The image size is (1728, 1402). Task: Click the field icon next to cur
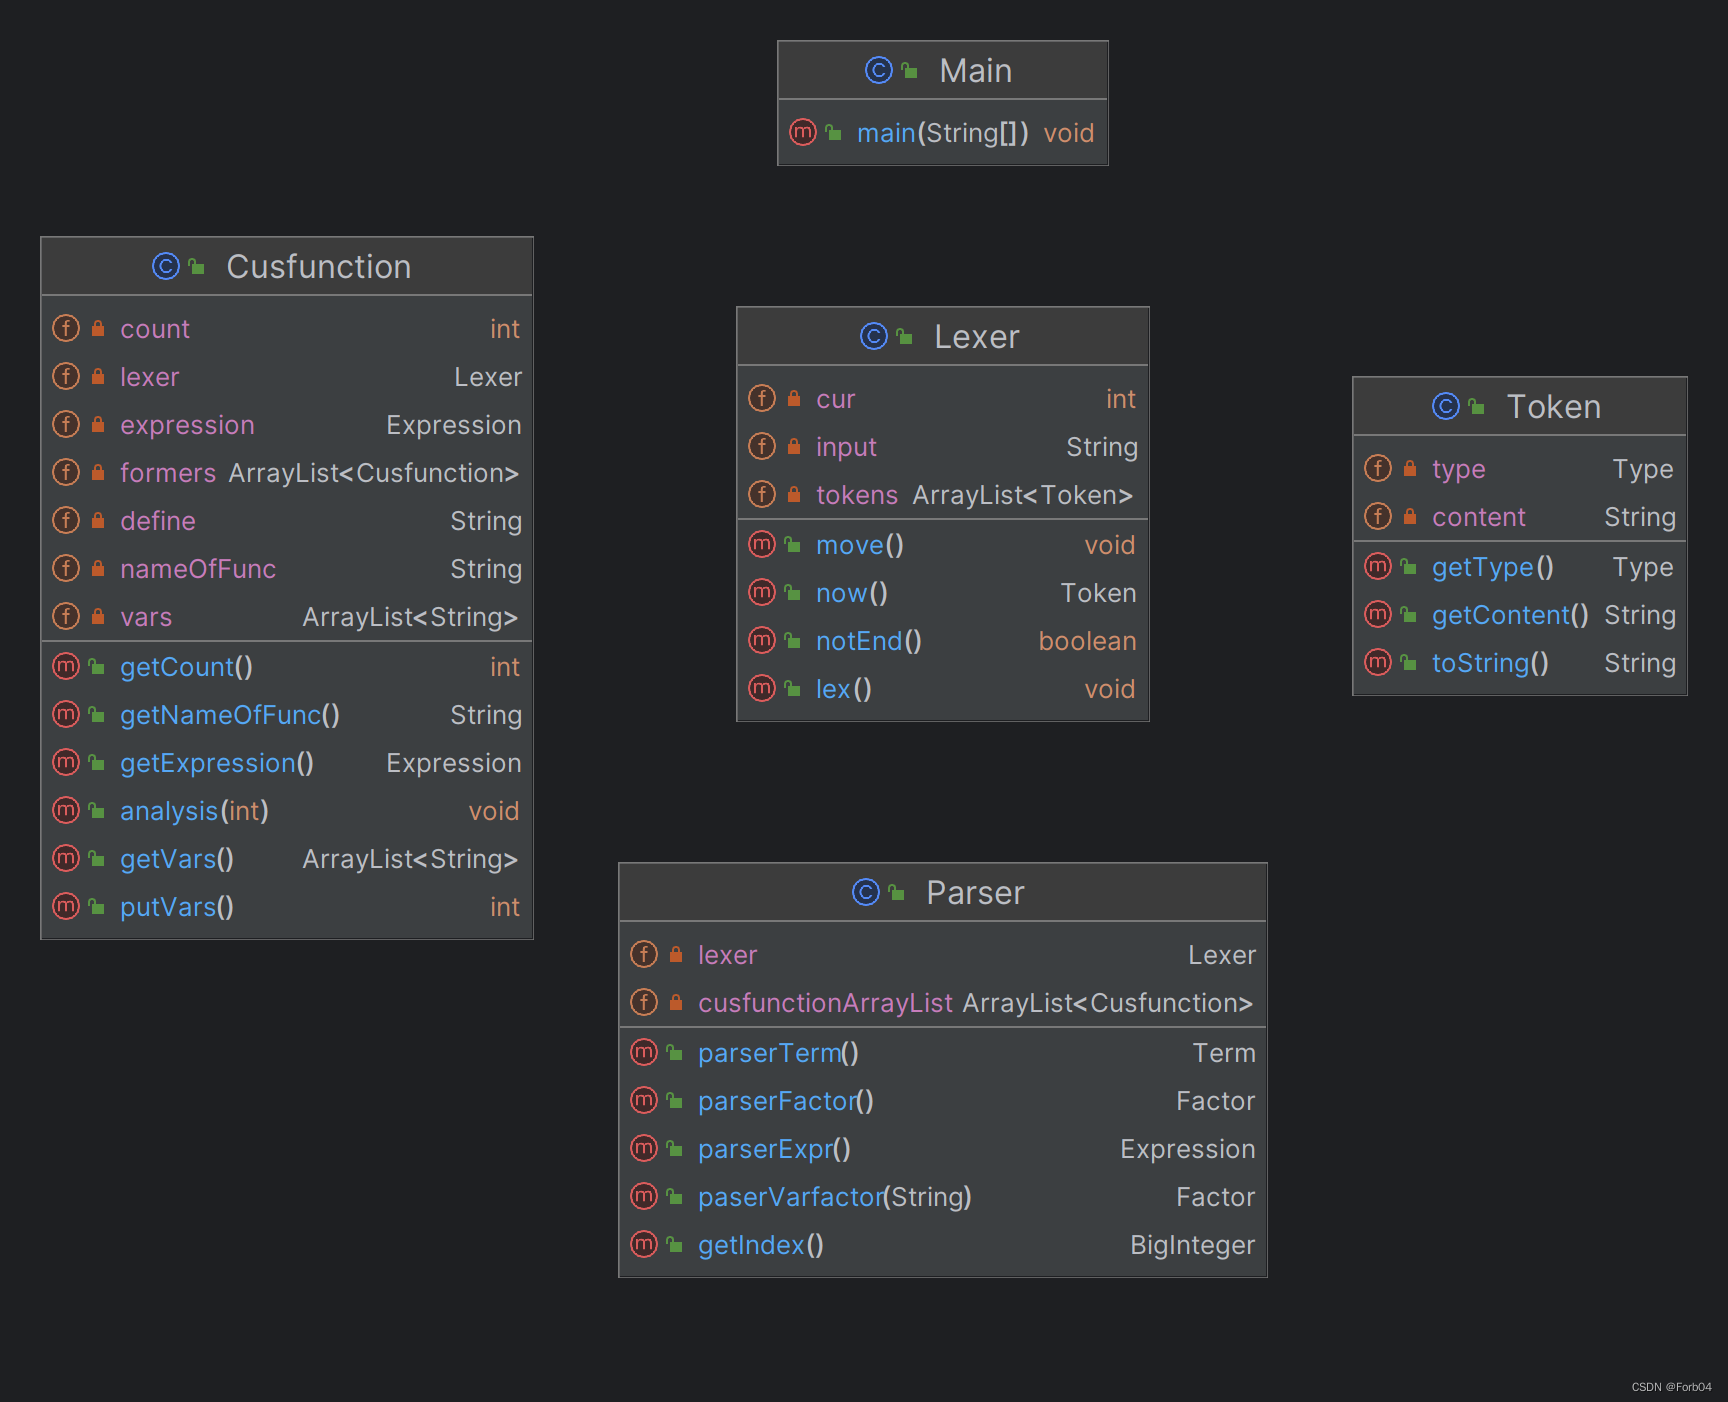click(762, 398)
